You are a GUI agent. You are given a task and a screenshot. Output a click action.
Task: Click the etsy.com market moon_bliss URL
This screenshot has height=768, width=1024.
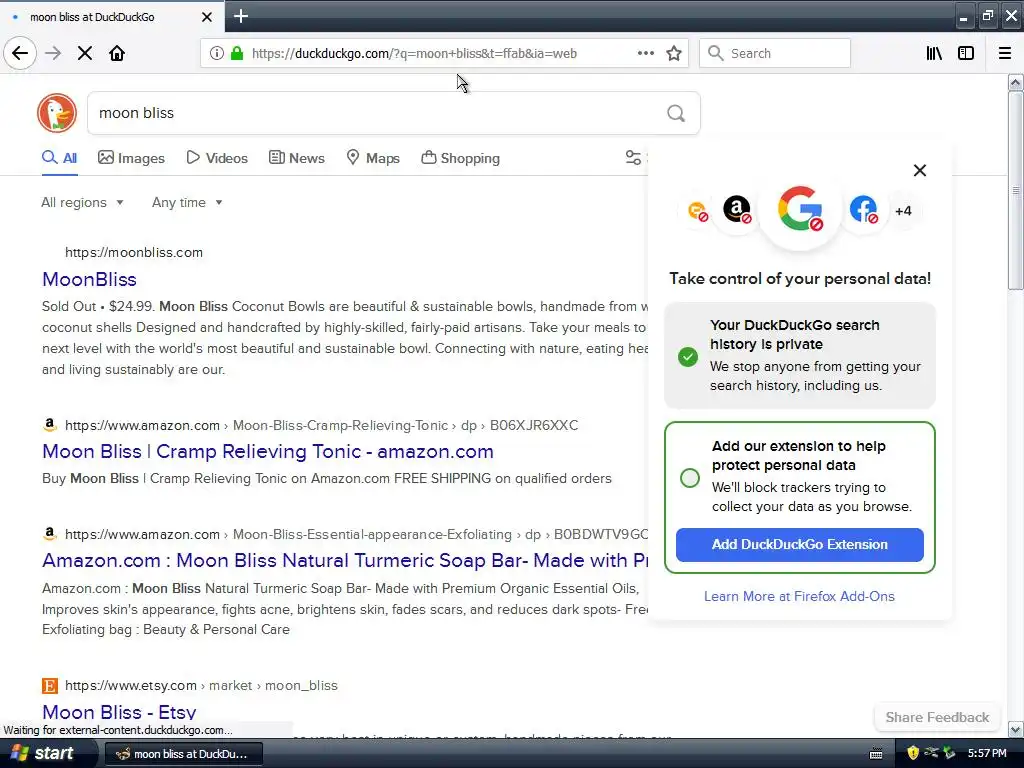point(201,686)
